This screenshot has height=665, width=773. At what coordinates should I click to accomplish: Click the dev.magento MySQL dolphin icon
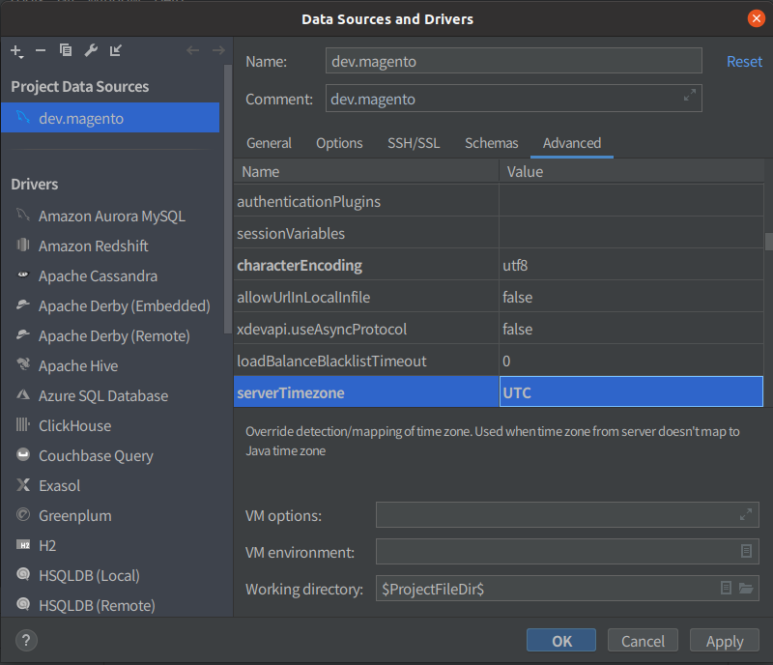point(23,117)
